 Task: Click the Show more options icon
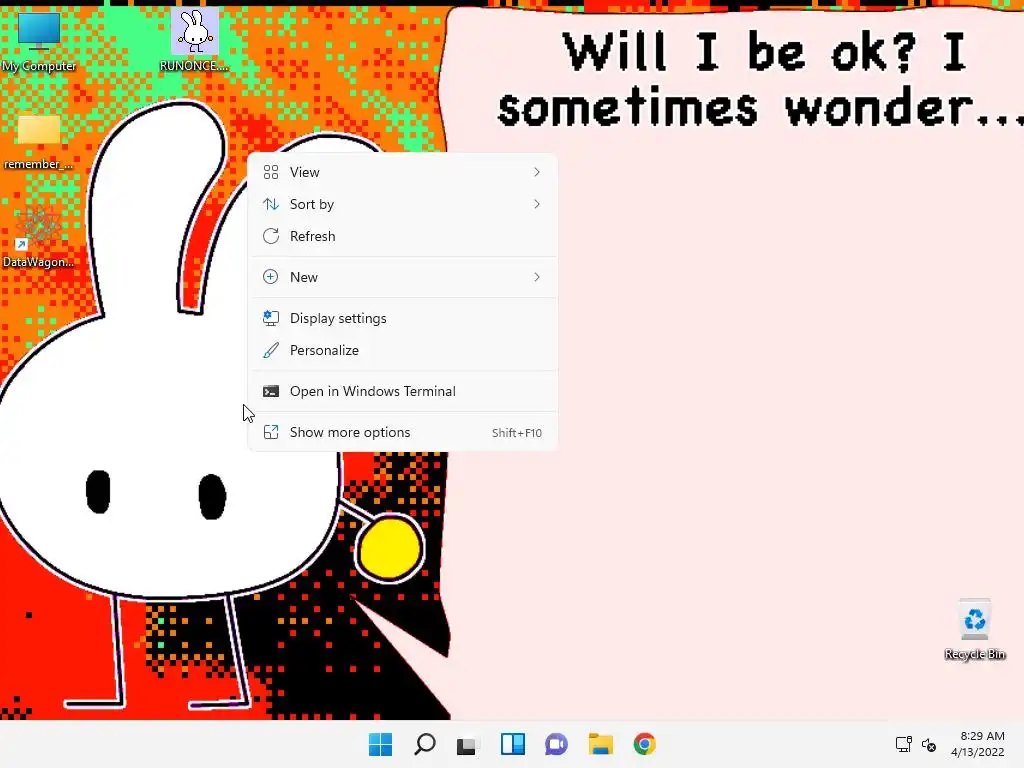pyautogui.click(x=271, y=432)
